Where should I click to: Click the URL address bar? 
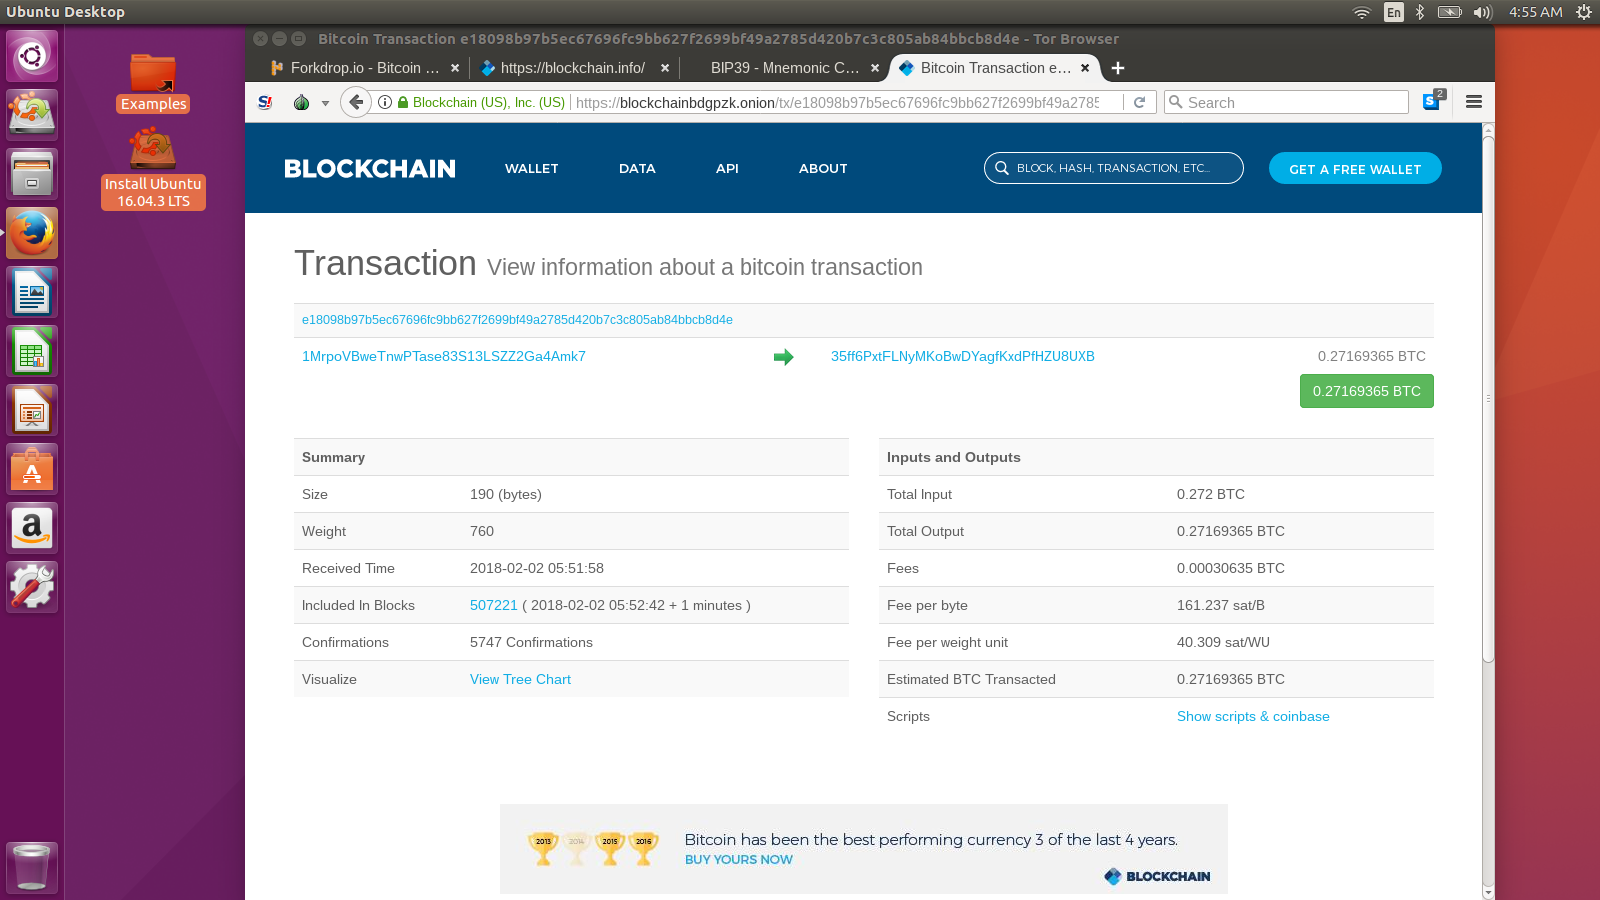(x=836, y=102)
